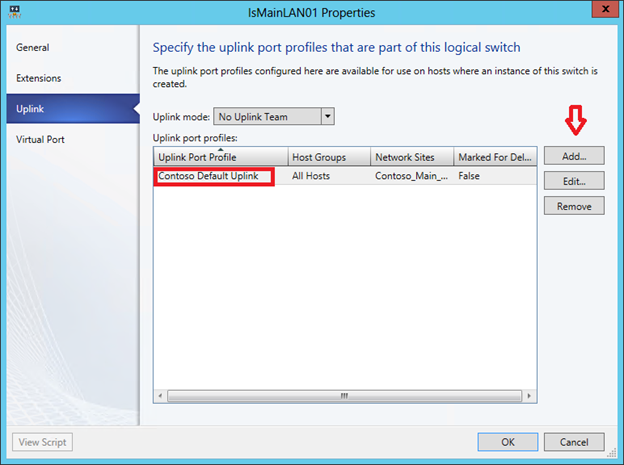
Task: Open the General settings page
Action: coord(73,47)
